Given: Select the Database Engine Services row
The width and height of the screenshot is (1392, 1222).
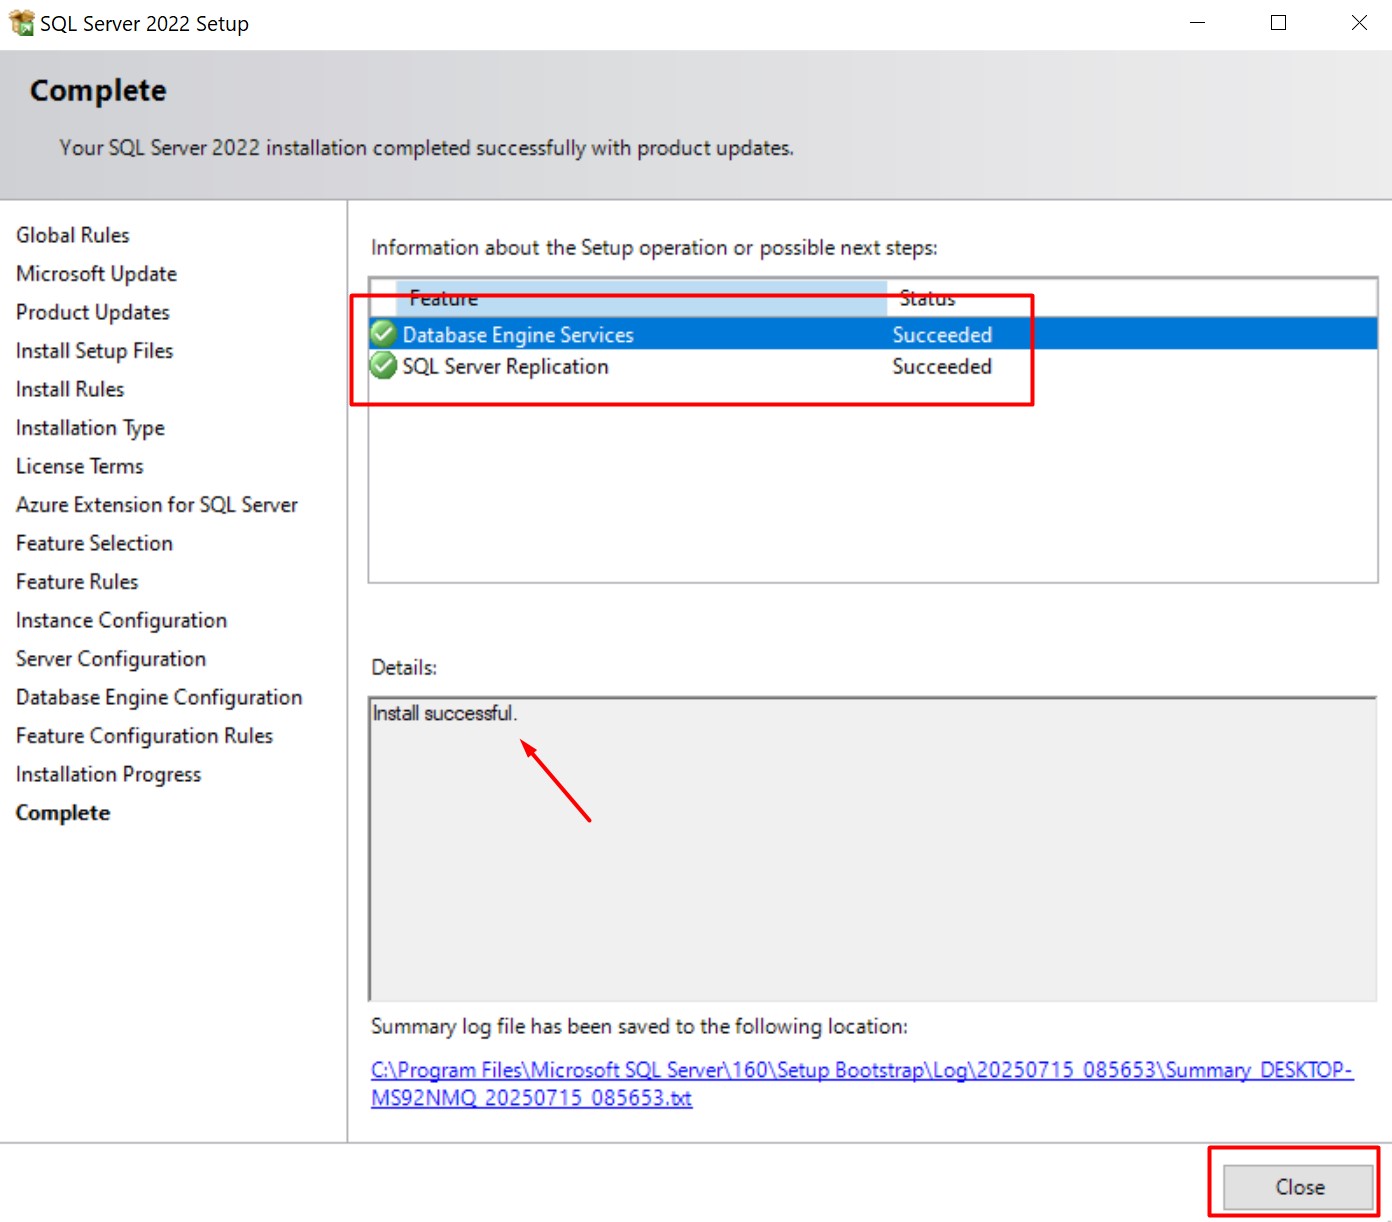Looking at the screenshot, I should click(x=873, y=334).
